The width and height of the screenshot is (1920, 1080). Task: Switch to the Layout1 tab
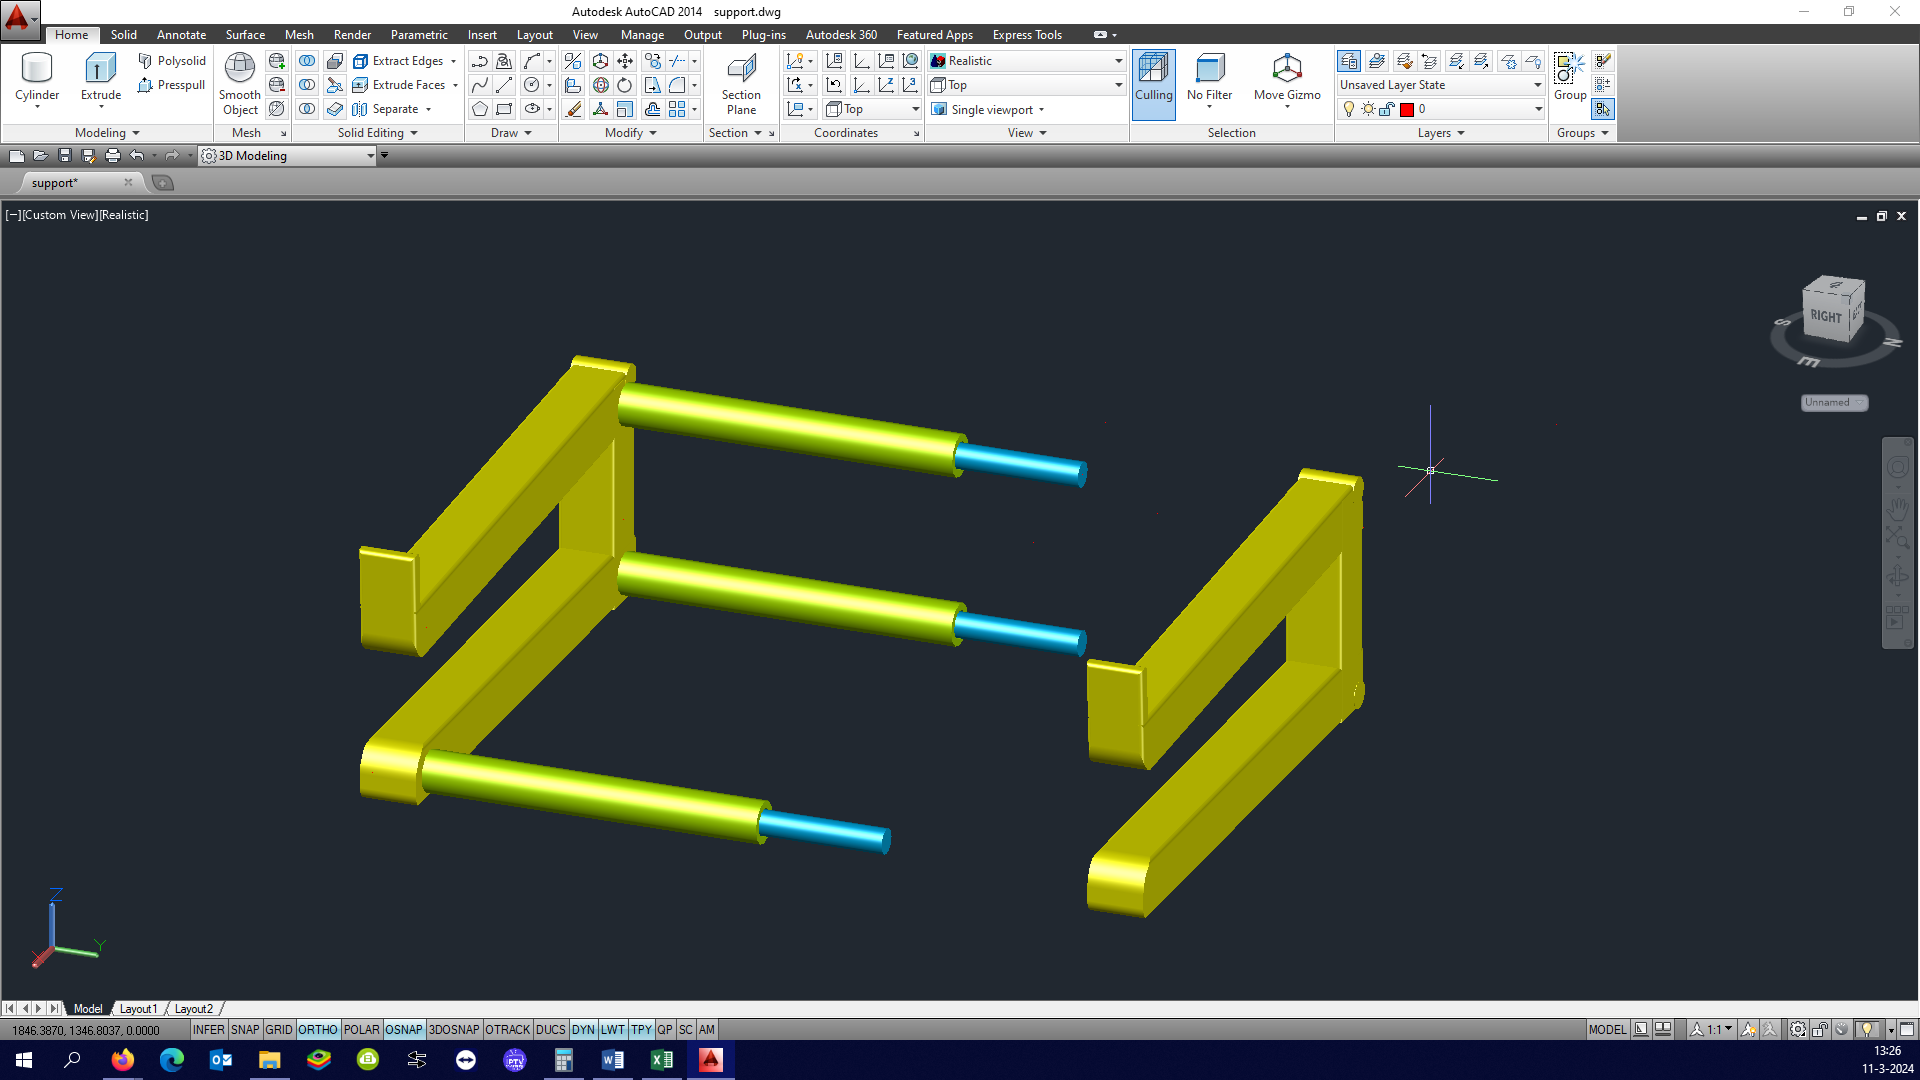click(x=138, y=1009)
